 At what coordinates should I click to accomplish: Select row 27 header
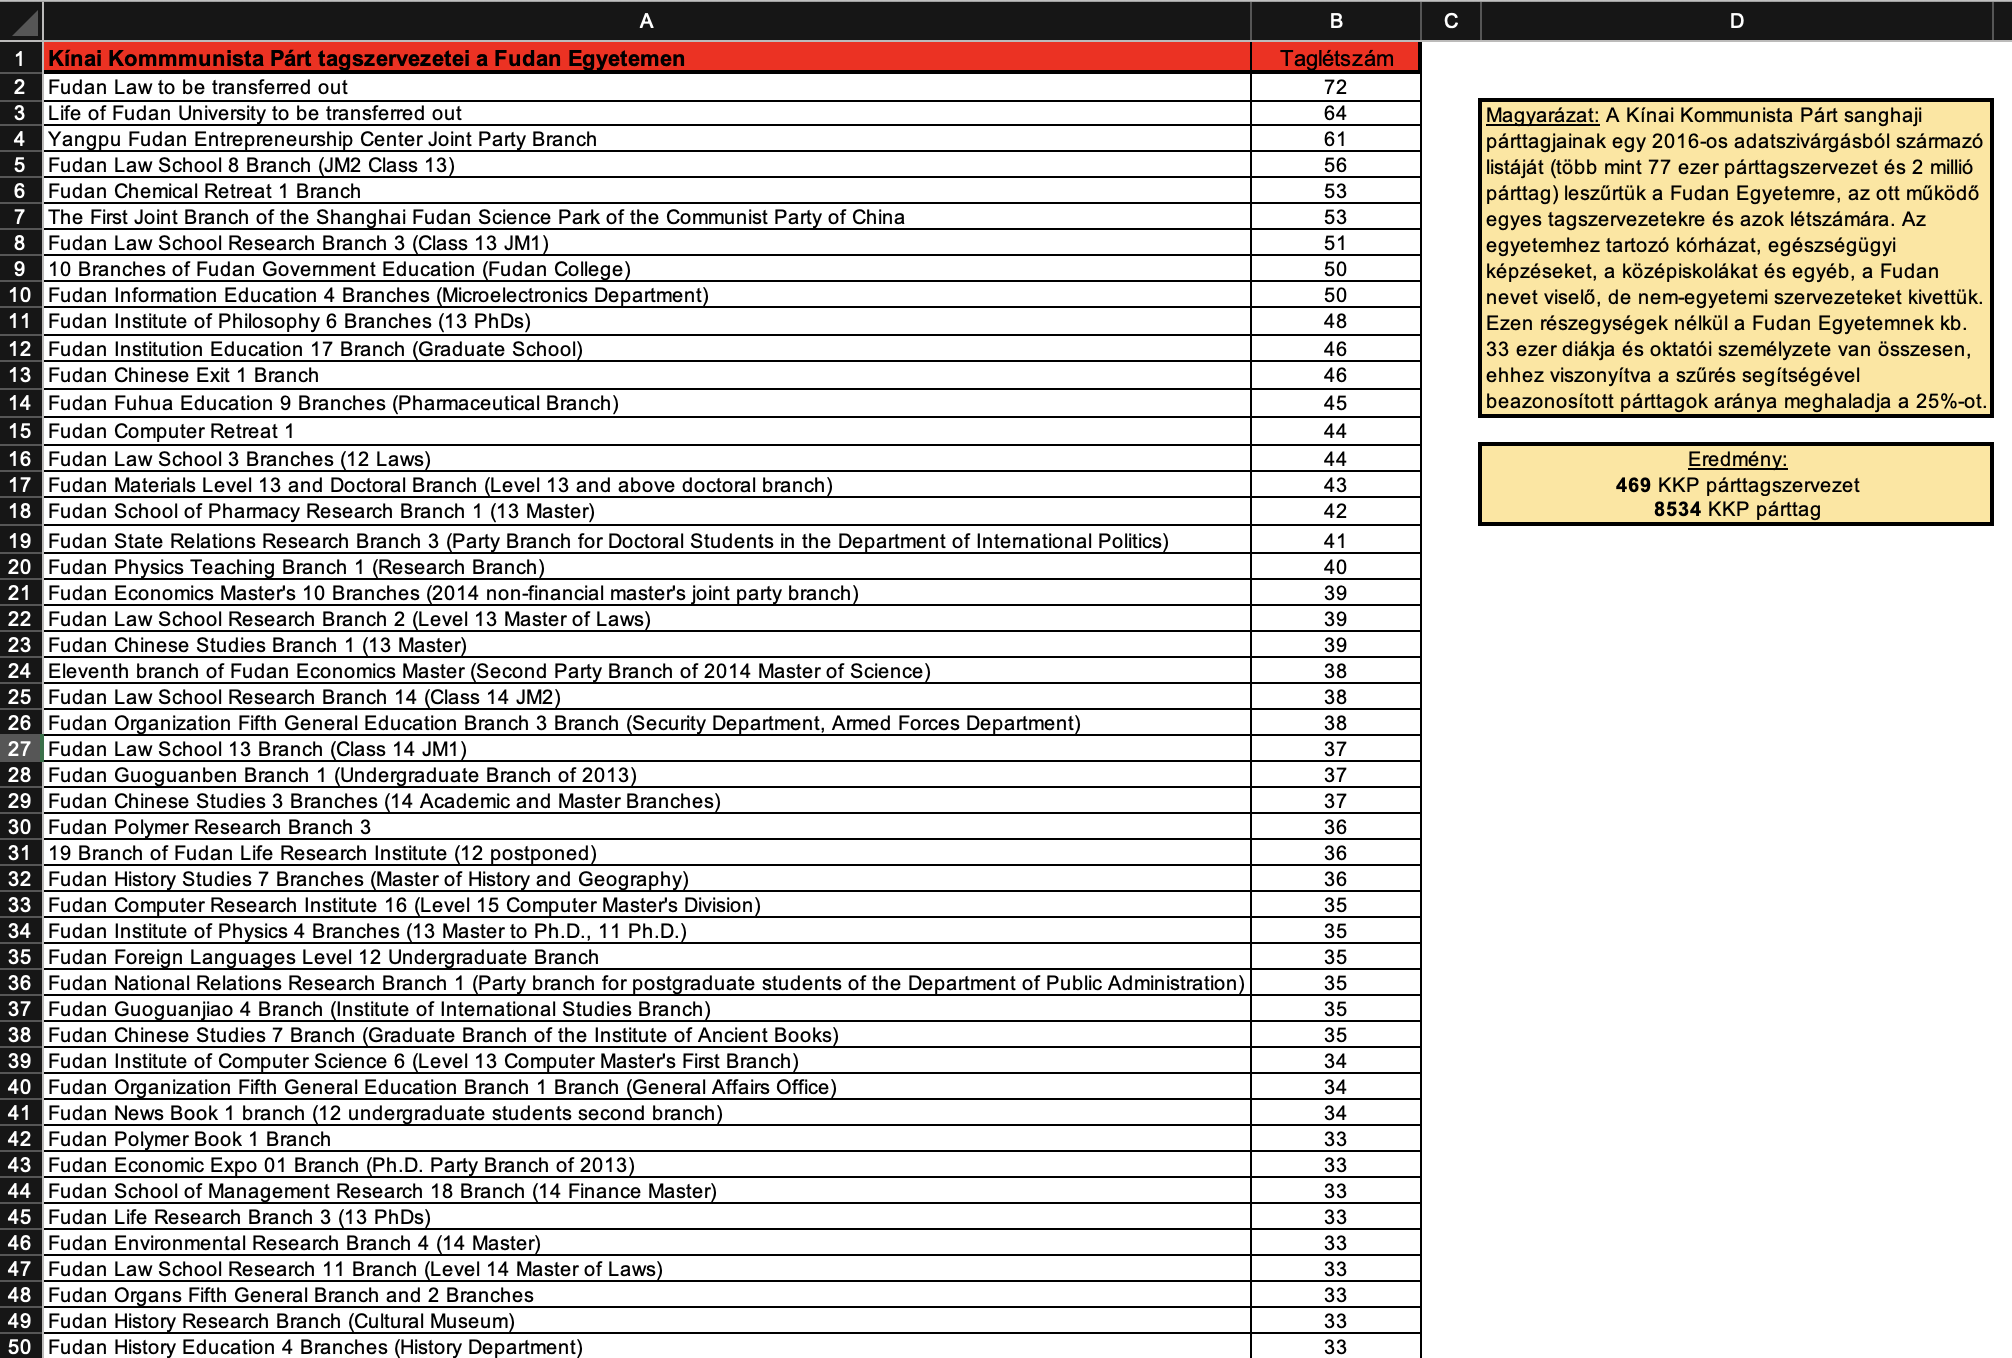(x=21, y=749)
